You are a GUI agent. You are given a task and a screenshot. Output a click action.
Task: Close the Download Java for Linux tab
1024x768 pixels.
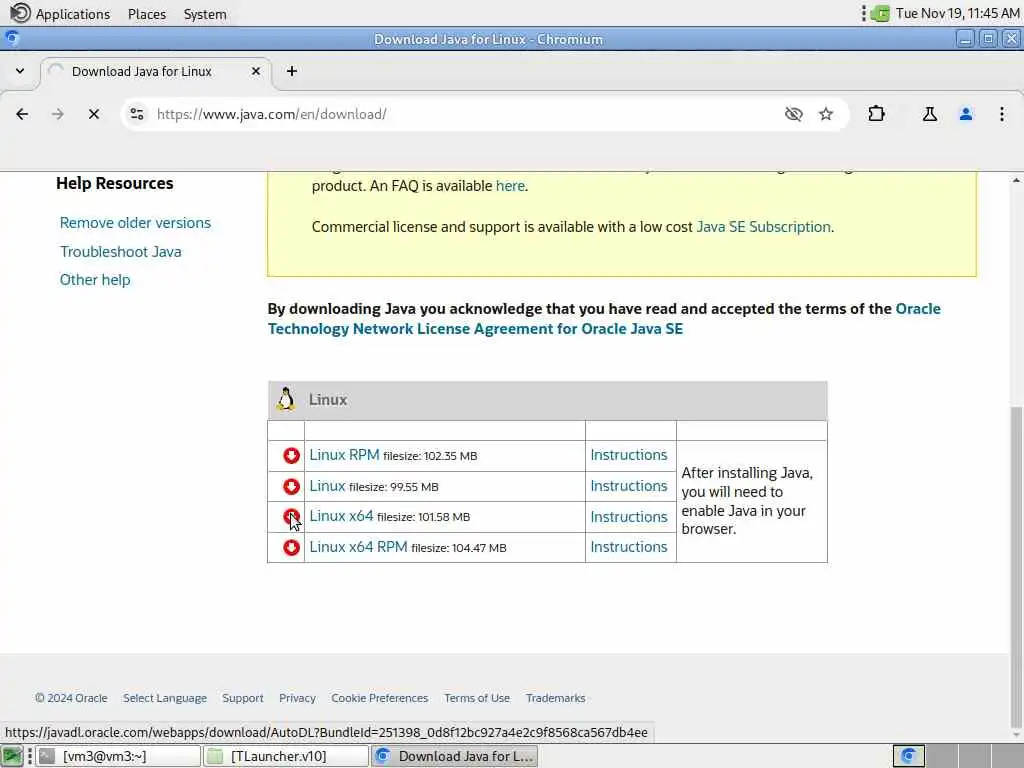point(256,71)
